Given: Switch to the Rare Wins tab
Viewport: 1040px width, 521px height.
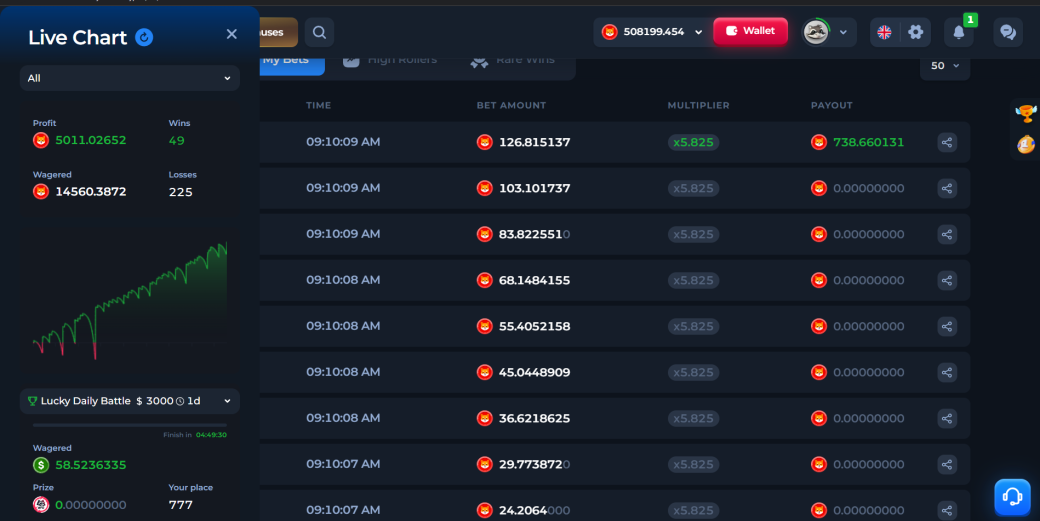Looking at the screenshot, I should pyautogui.click(x=513, y=60).
